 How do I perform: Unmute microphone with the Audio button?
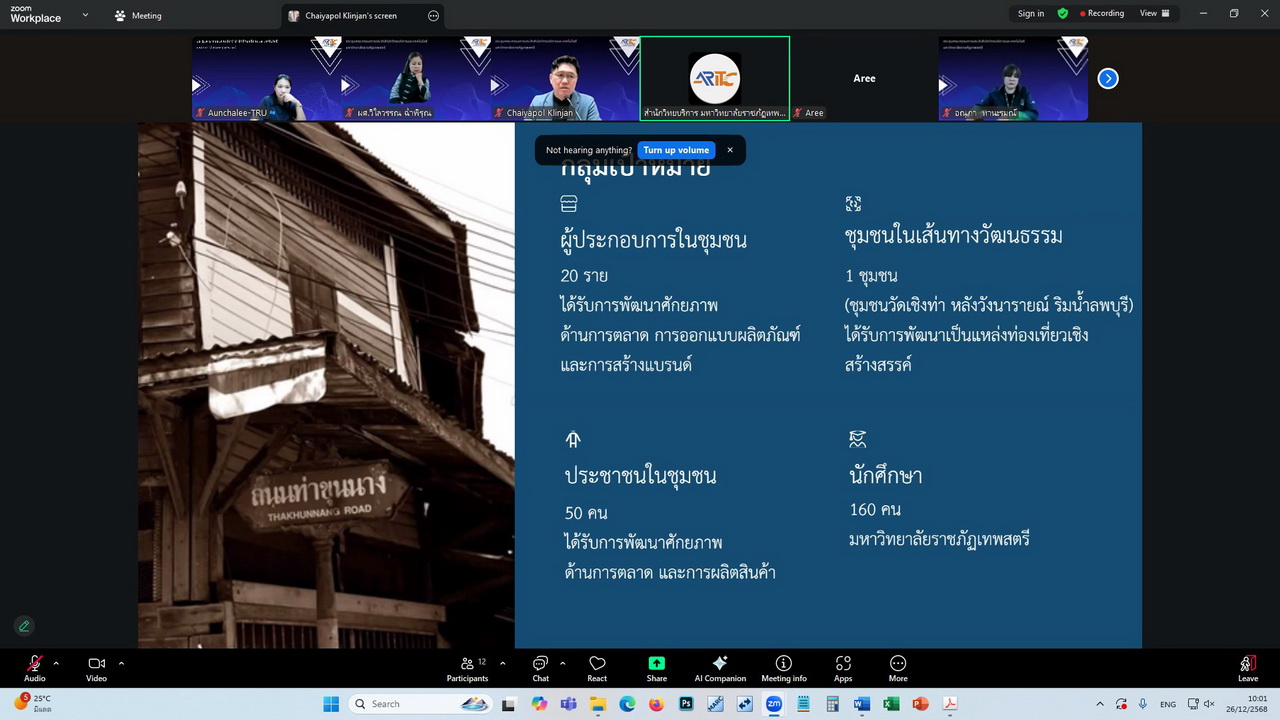35,668
